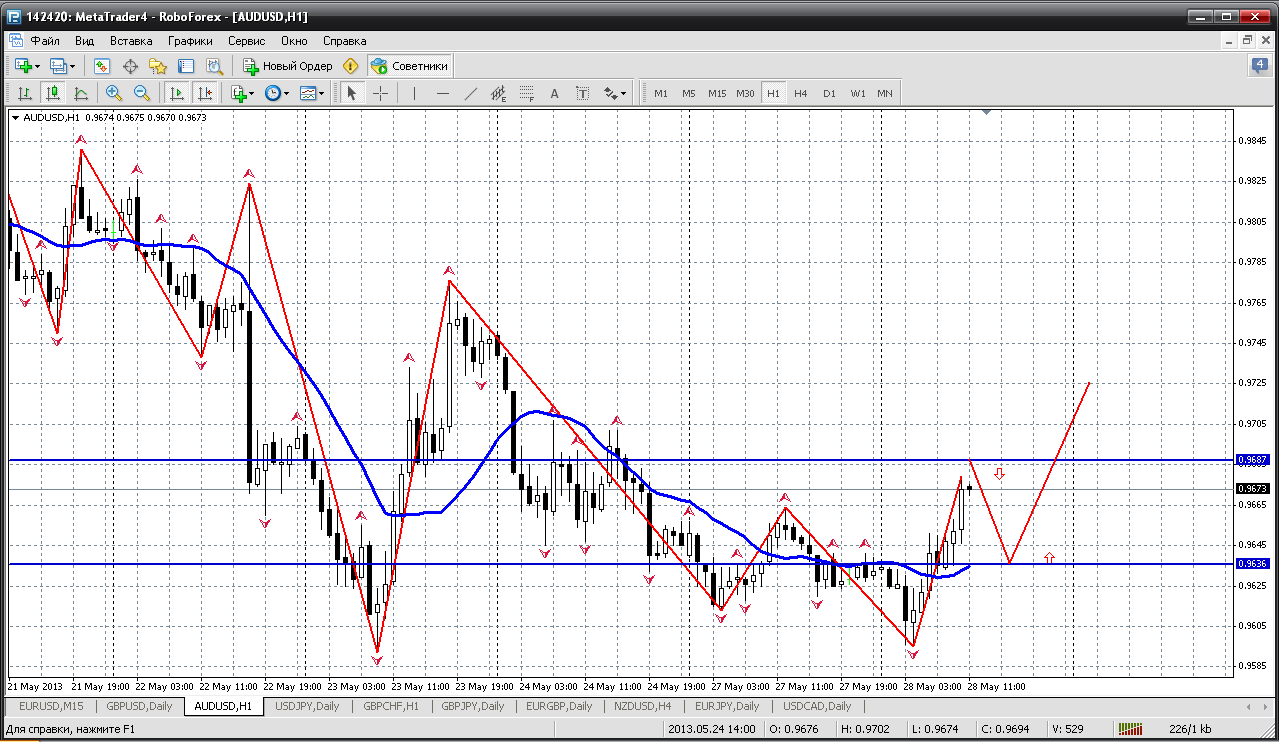Screen dimensions: 1279x742
Task: Open the Navigator favorites panel
Action: [158, 66]
